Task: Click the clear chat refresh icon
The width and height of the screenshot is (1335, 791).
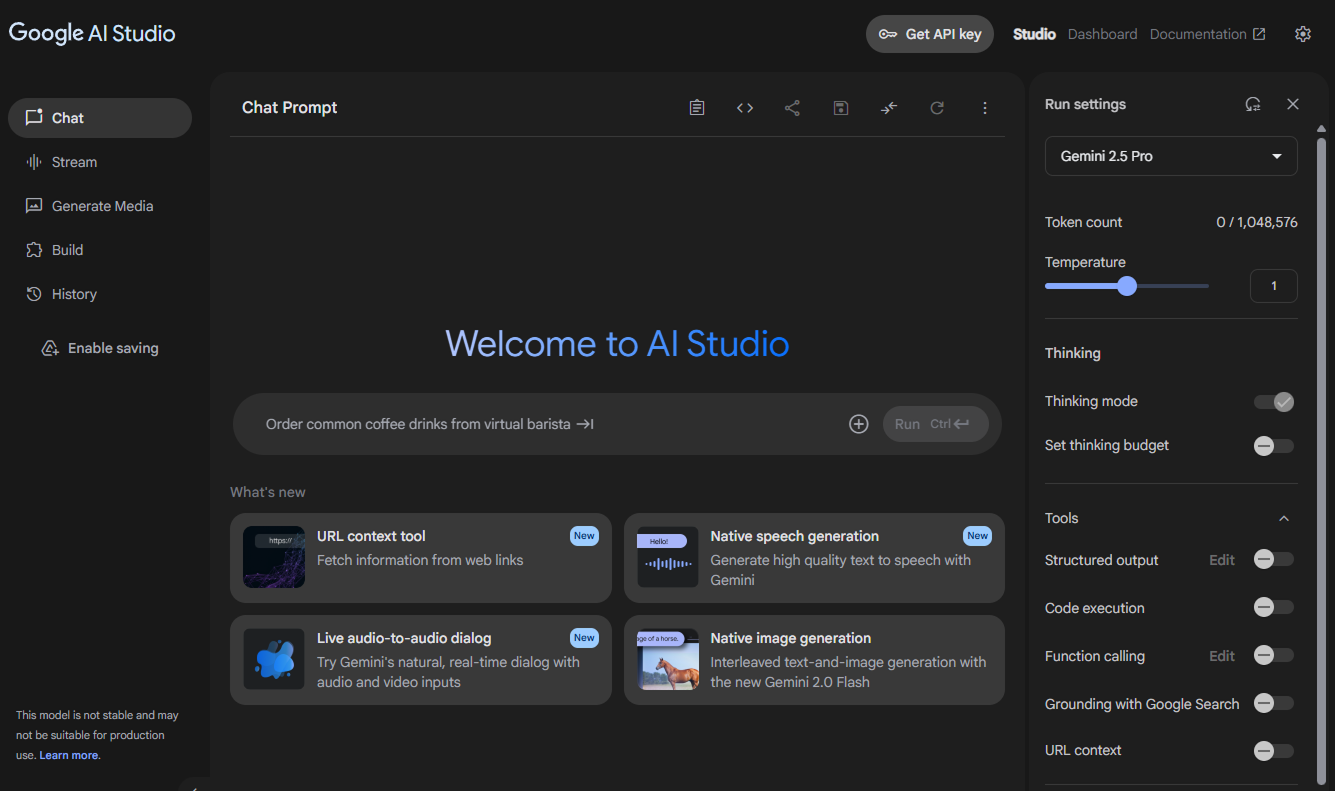Action: 937,108
